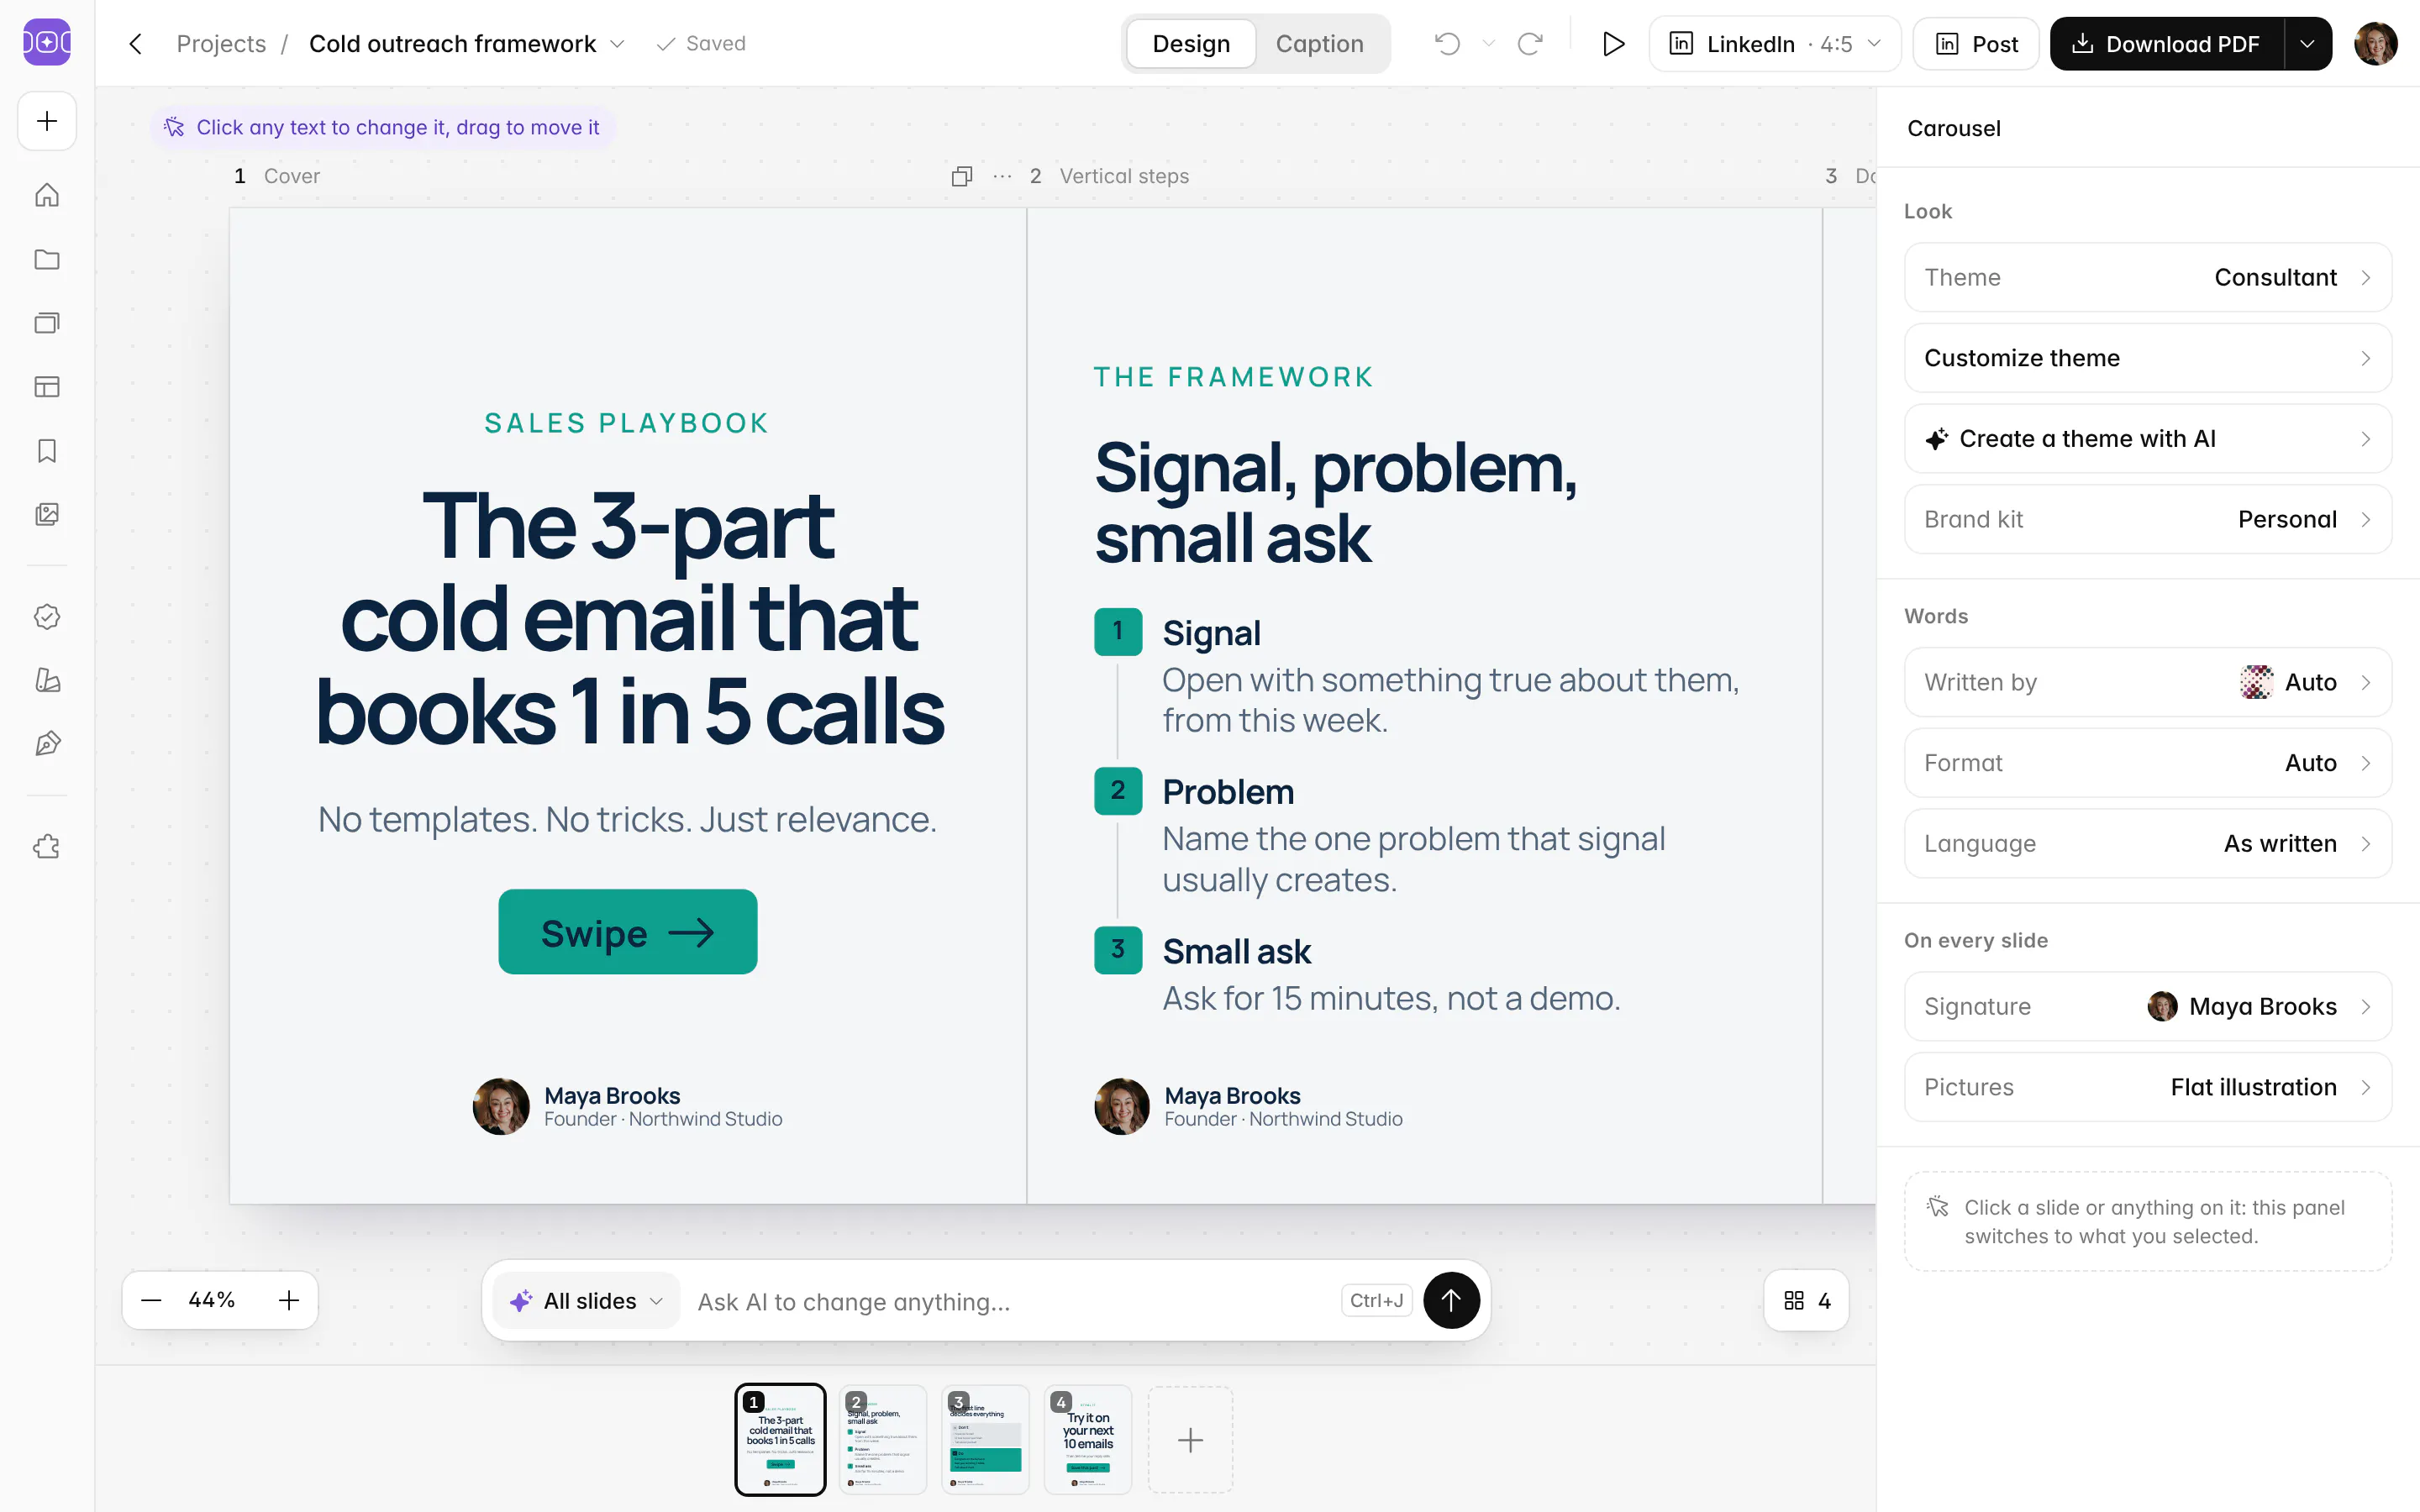Click the Projects breadcrumb link
2420x1512 pixels.
221,44
